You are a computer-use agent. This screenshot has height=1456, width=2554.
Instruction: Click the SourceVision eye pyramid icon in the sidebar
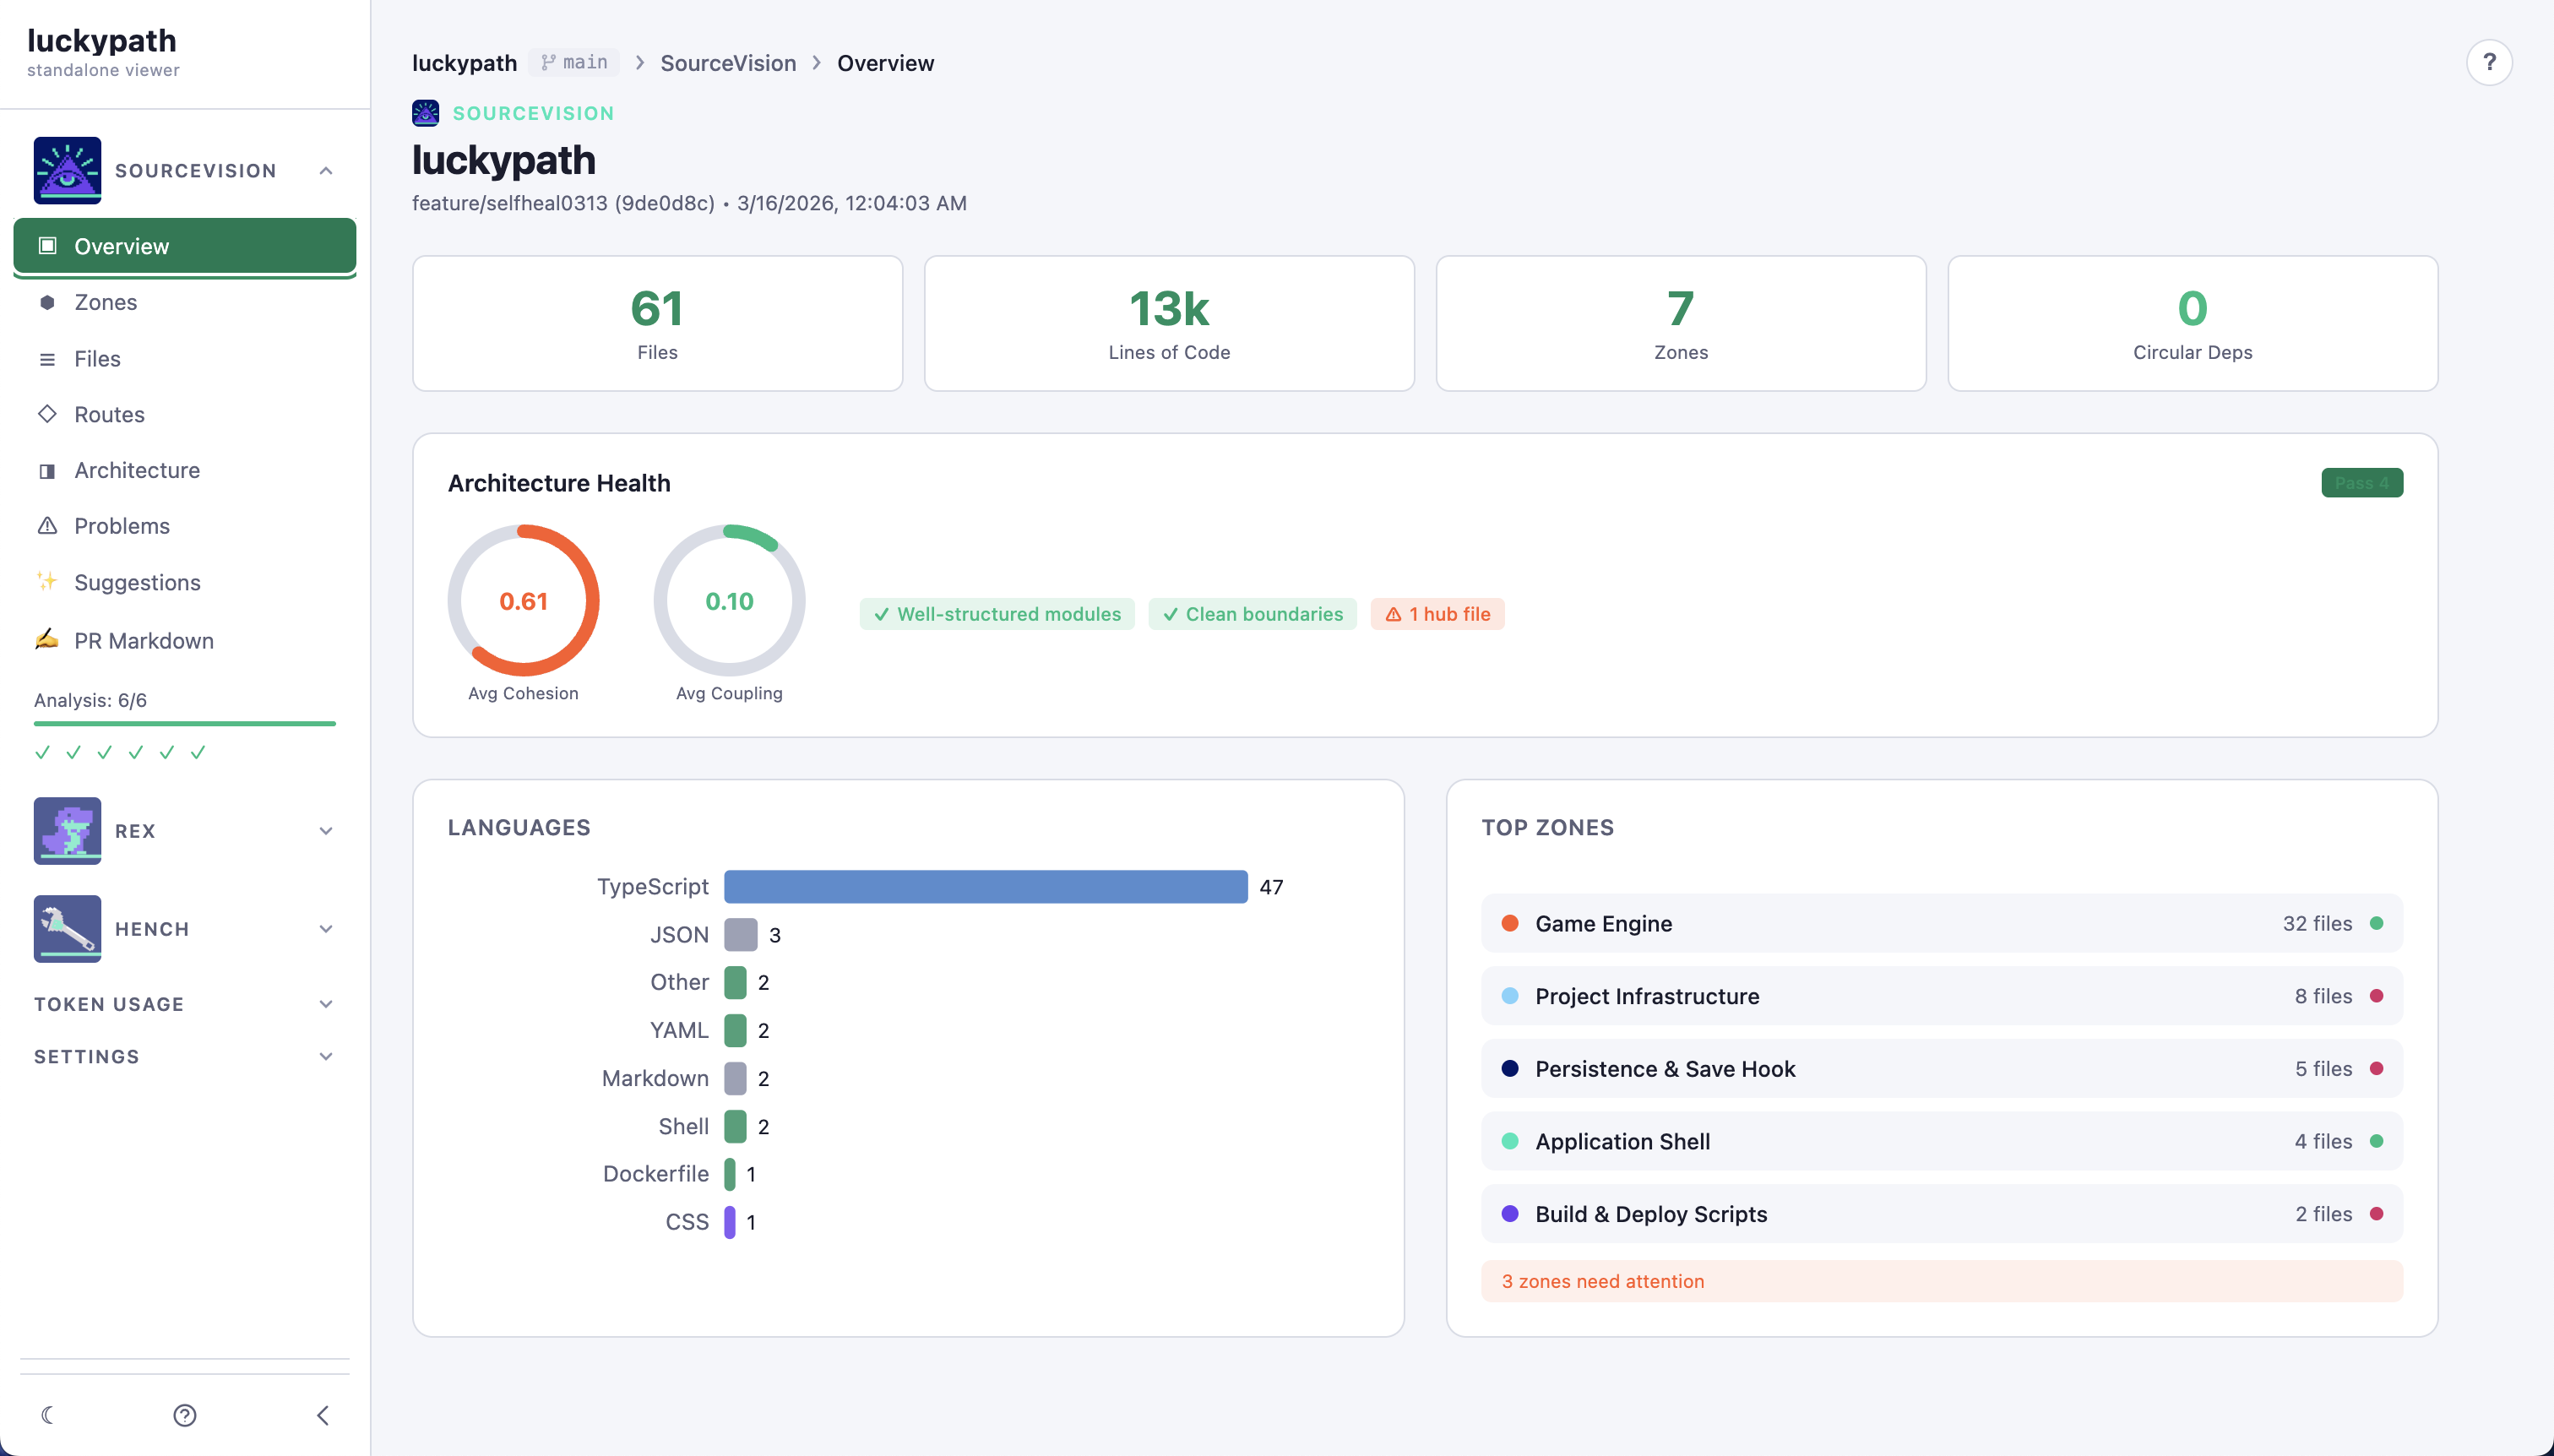click(x=67, y=170)
